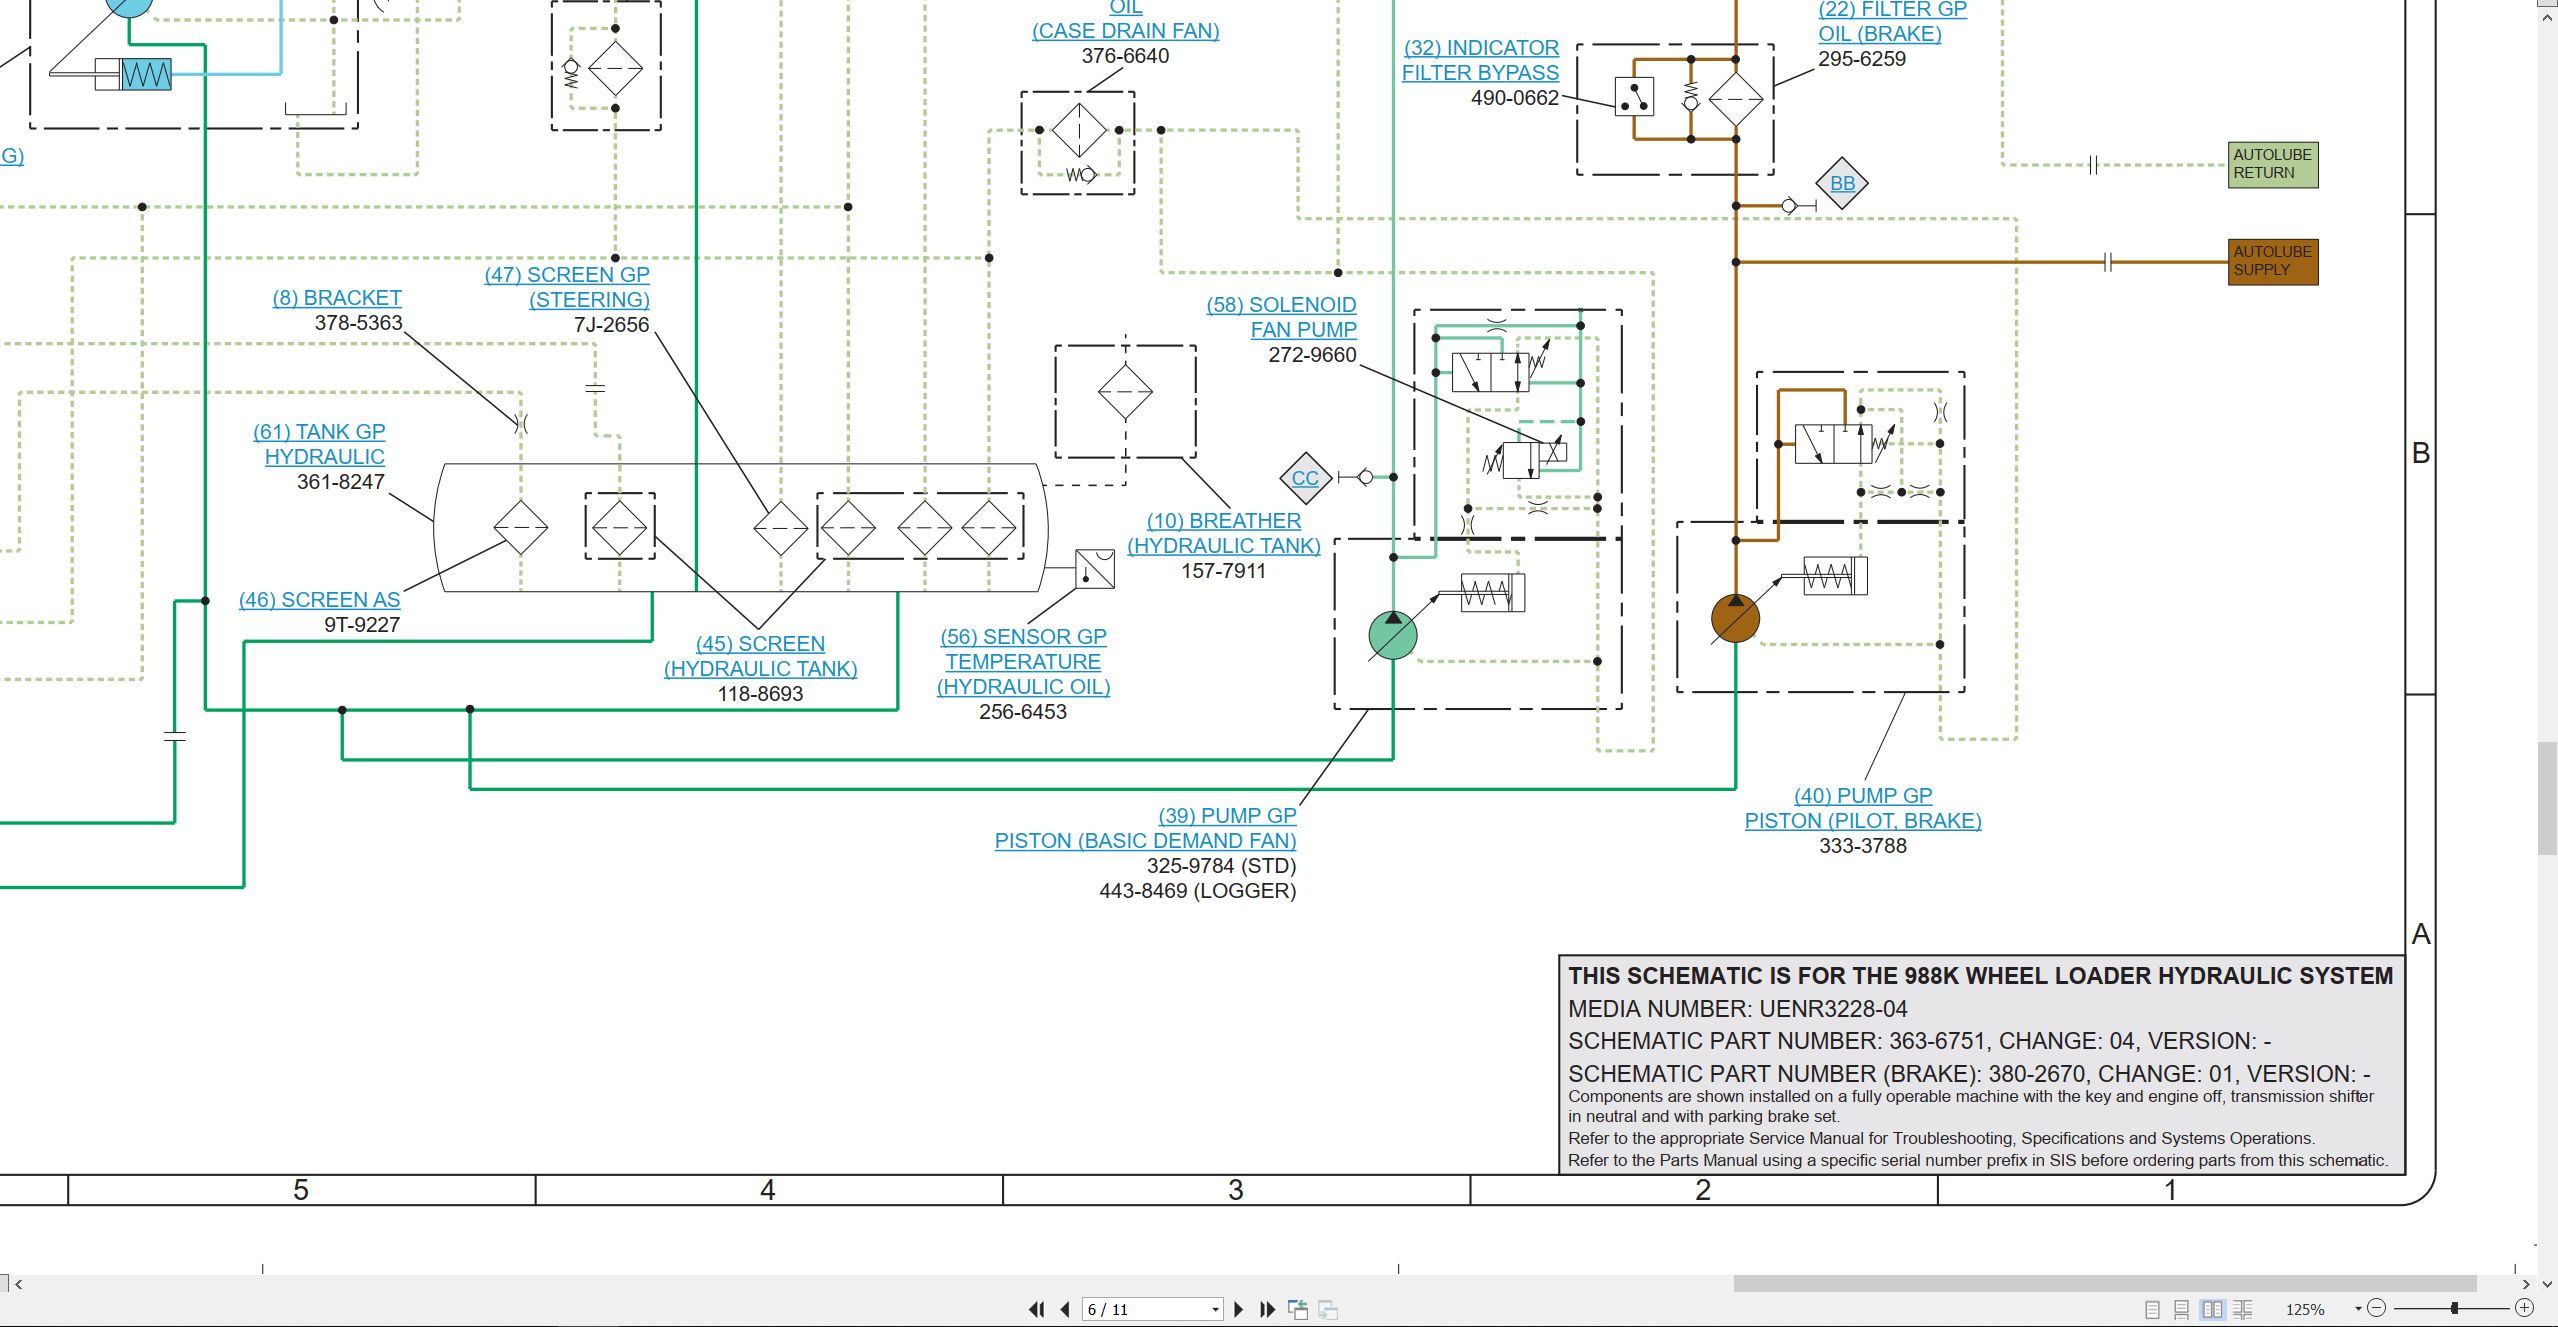The image size is (2558, 1327).
Task: Open OIL (CASE DRAIN FAN) link
Action: pyautogui.click(x=1125, y=20)
